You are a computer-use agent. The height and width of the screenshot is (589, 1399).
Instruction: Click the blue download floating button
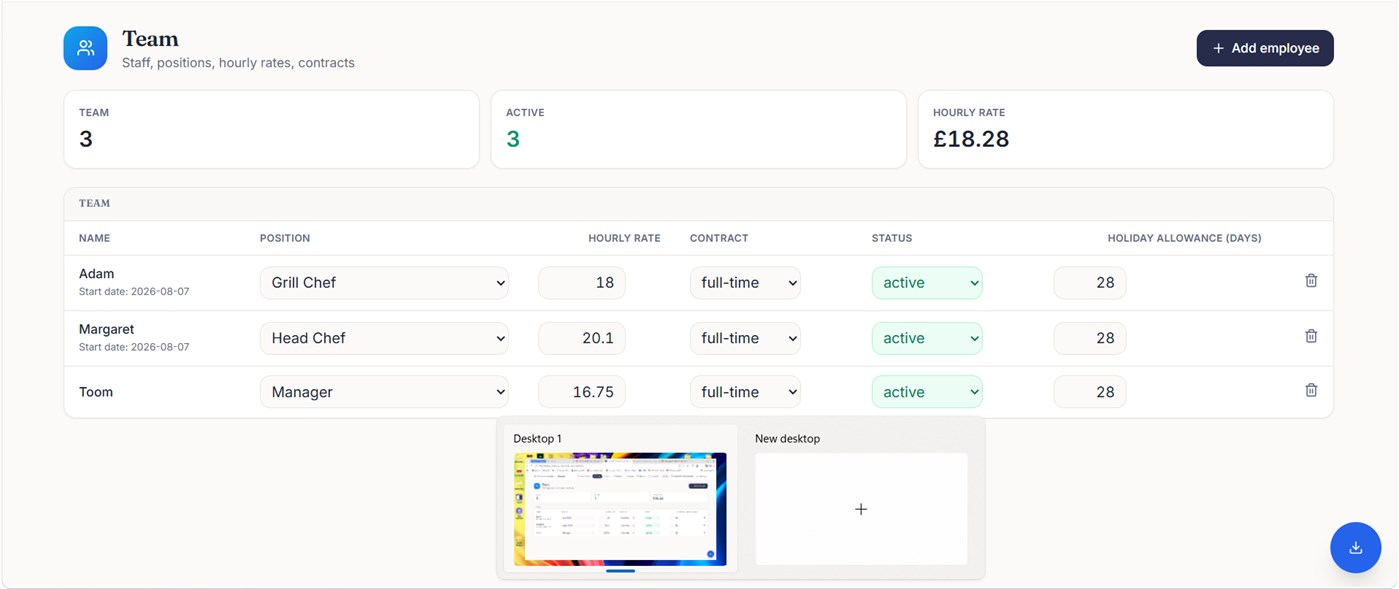click(x=1355, y=547)
